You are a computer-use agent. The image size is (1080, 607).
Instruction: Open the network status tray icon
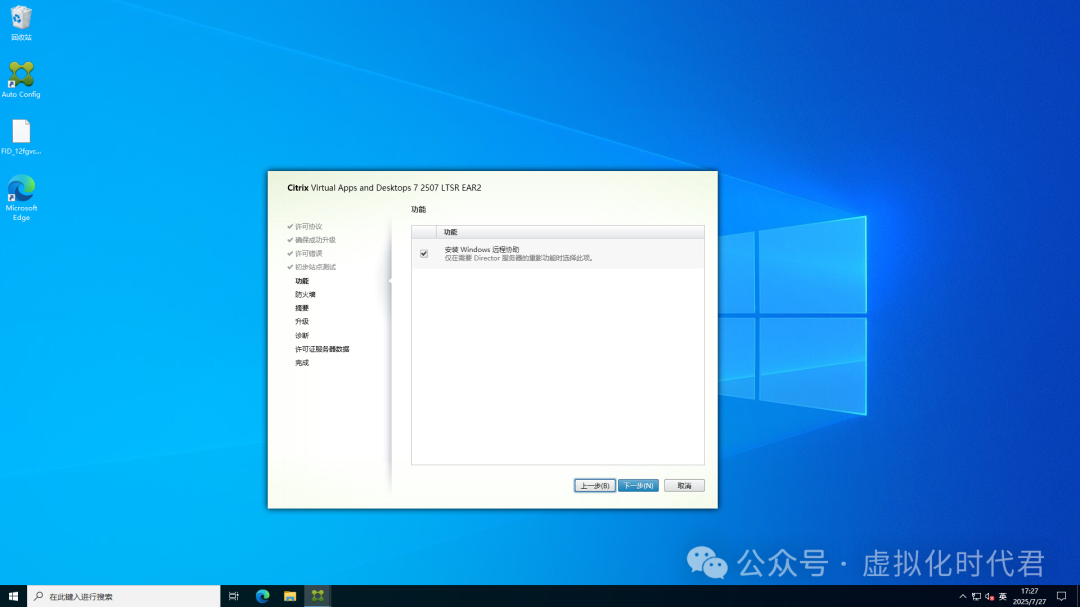tap(976, 597)
